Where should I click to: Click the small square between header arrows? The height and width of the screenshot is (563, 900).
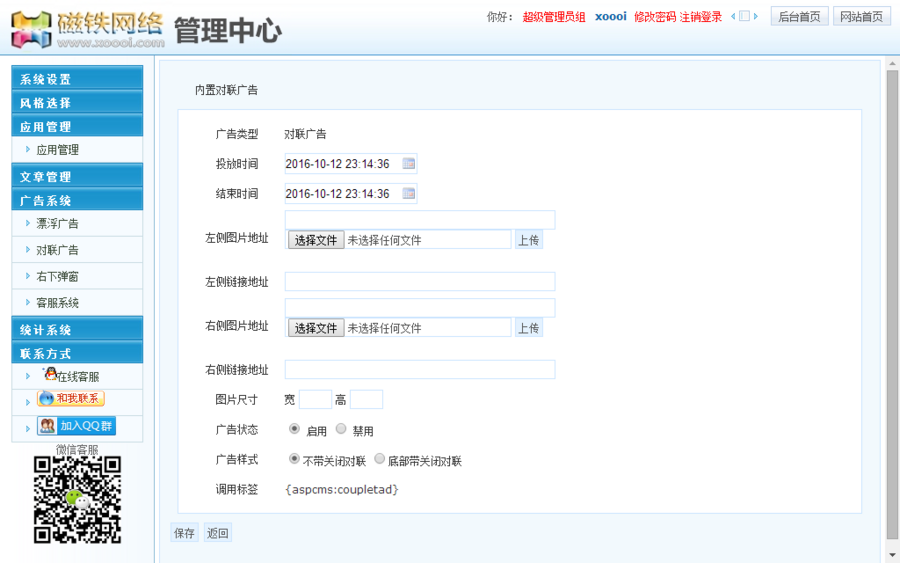click(x=744, y=16)
